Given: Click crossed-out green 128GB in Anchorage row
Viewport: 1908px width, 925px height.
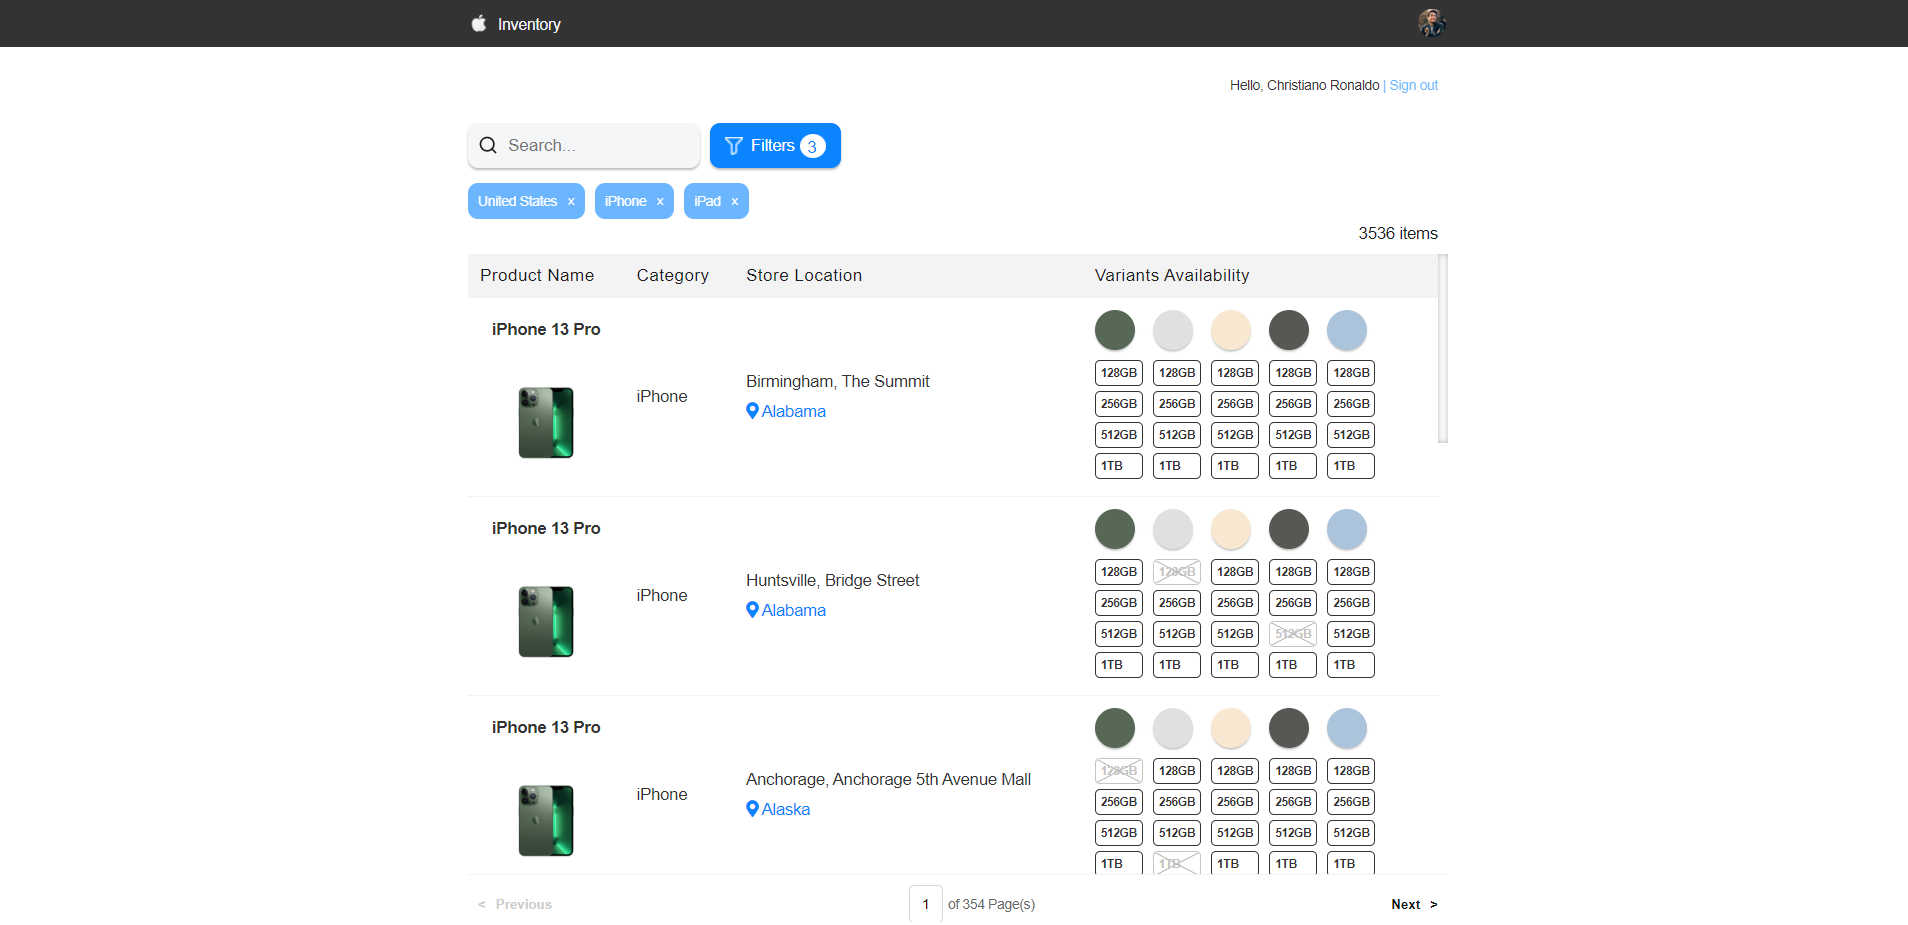Looking at the screenshot, I should (1119, 771).
